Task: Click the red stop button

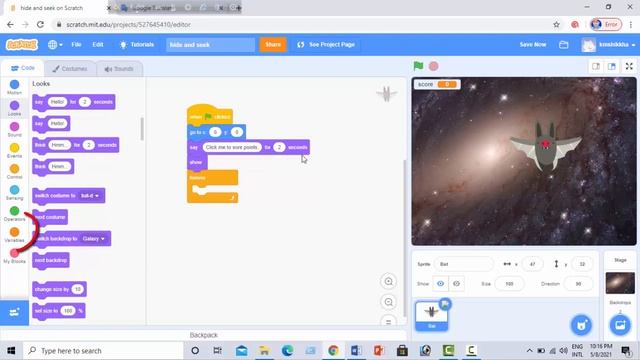Action: 433,66
